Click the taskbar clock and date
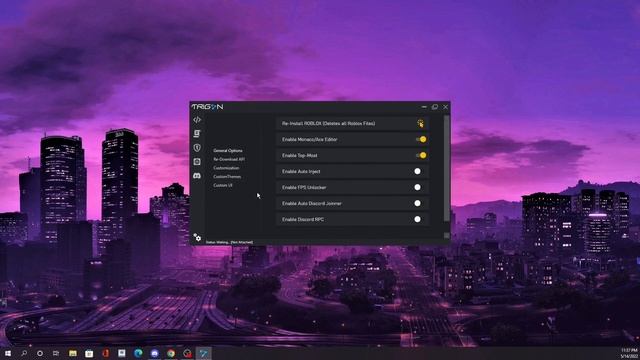The height and width of the screenshot is (360, 640). (629, 353)
